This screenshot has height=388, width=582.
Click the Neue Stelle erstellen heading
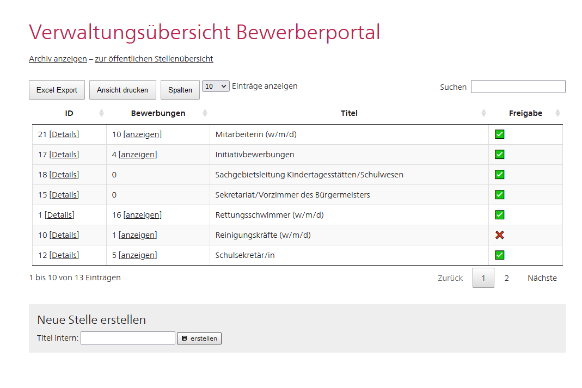pyautogui.click(x=91, y=320)
